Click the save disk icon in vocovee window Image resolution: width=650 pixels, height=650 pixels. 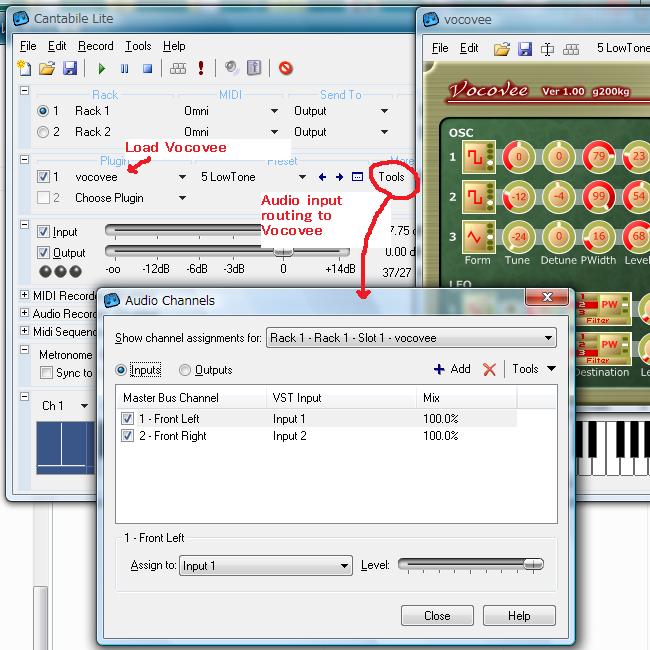click(x=525, y=49)
